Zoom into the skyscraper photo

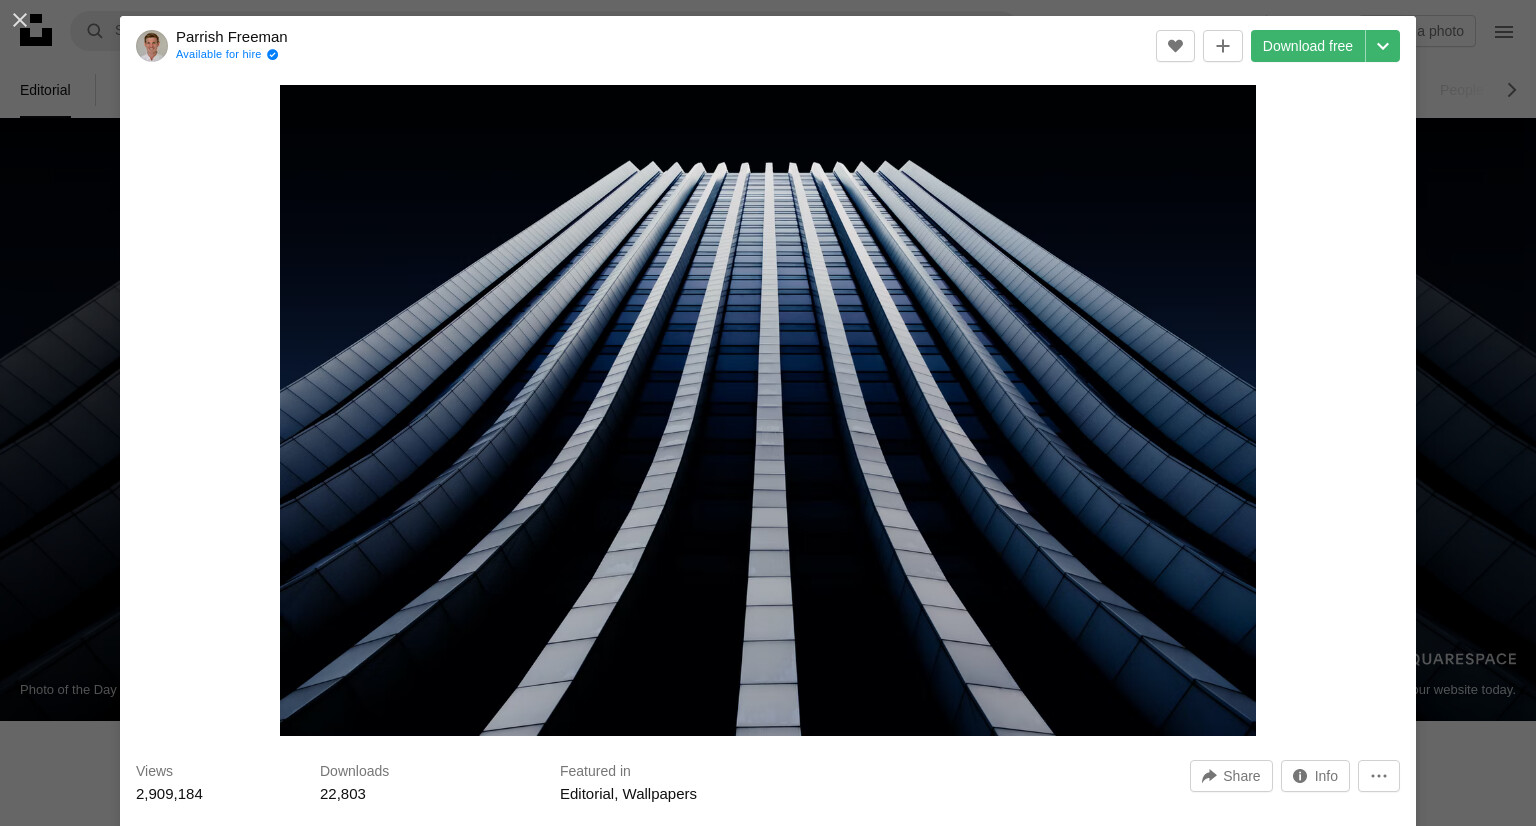[768, 410]
